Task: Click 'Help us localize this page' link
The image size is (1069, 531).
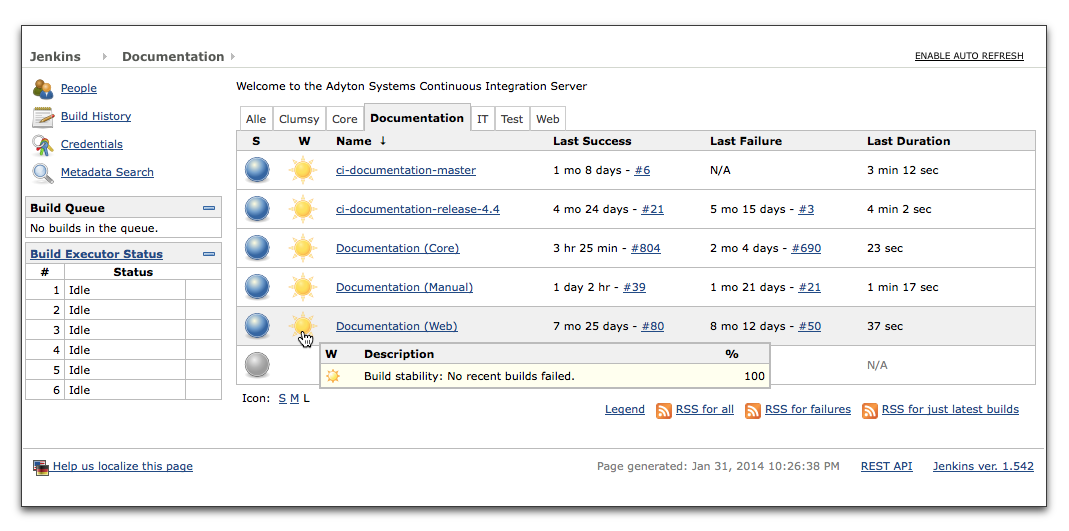Action: tap(123, 466)
